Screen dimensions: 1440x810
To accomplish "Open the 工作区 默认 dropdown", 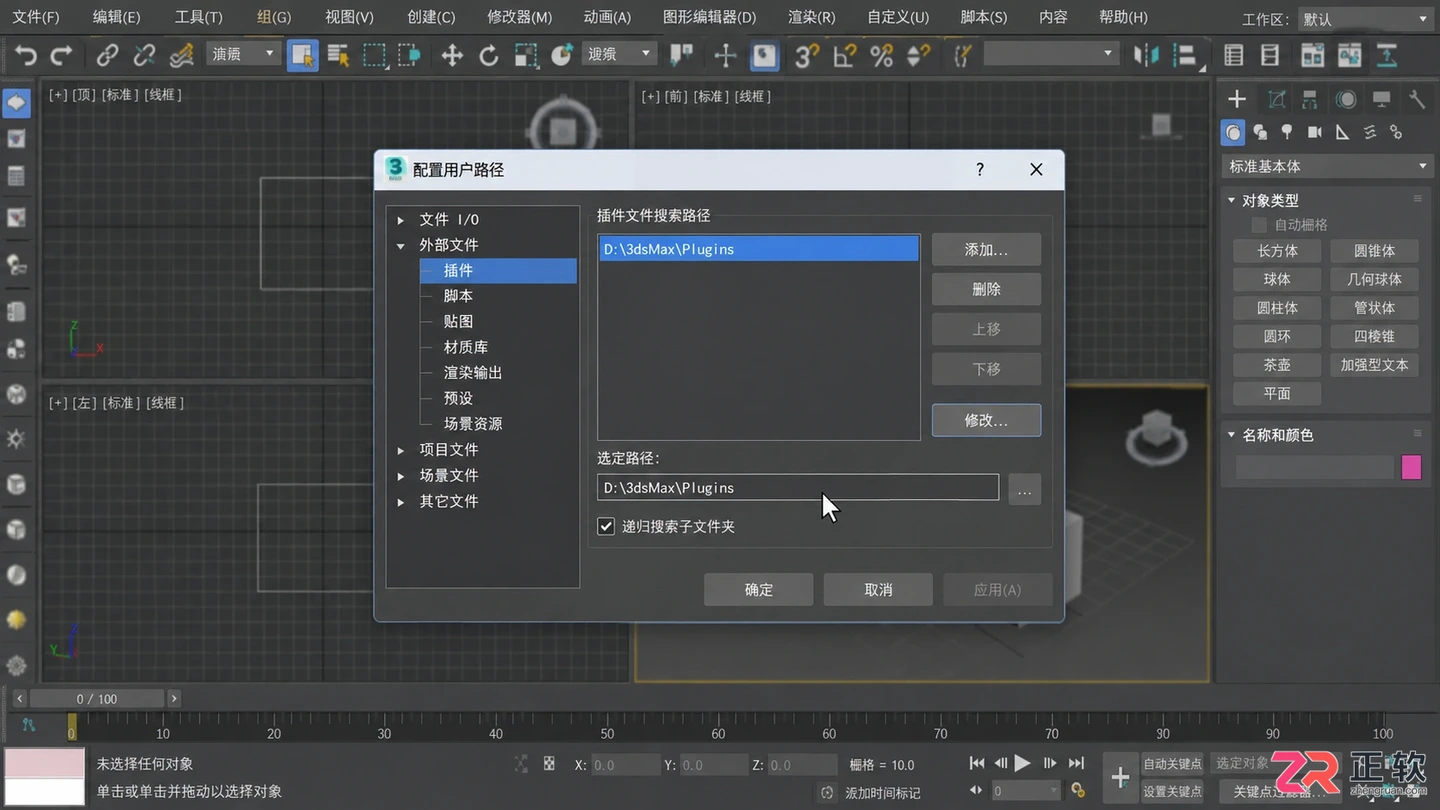I will point(1366,19).
